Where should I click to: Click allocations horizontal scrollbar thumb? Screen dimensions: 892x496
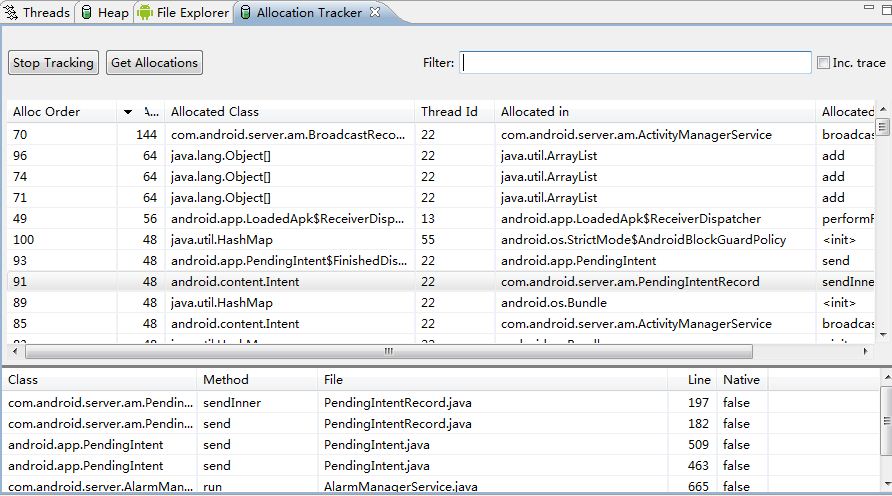coord(389,352)
